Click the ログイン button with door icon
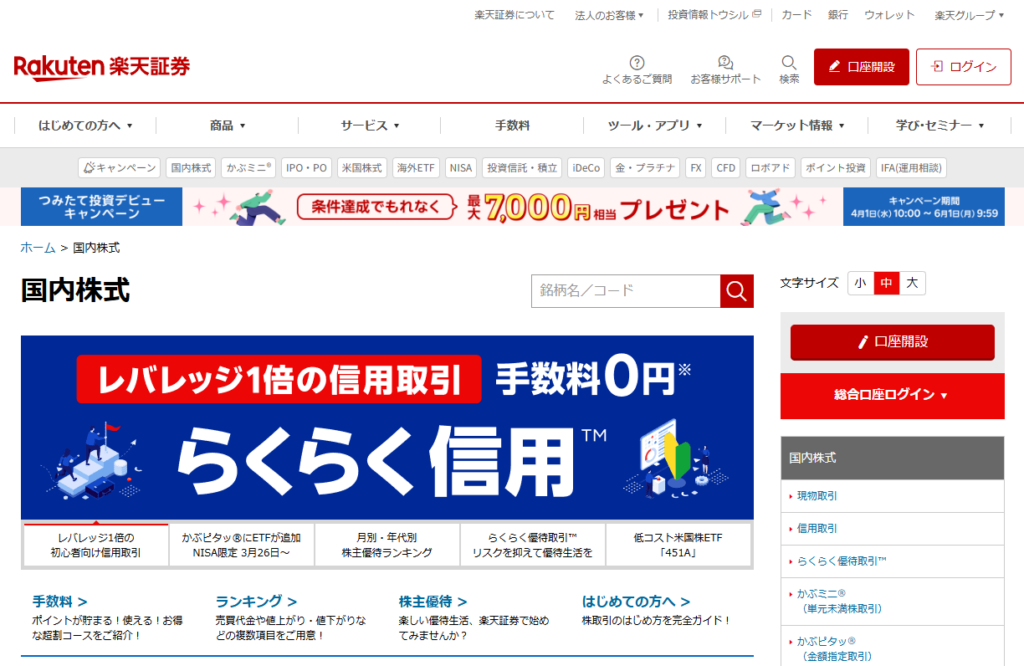This screenshot has width=1024, height=666. [963, 67]
